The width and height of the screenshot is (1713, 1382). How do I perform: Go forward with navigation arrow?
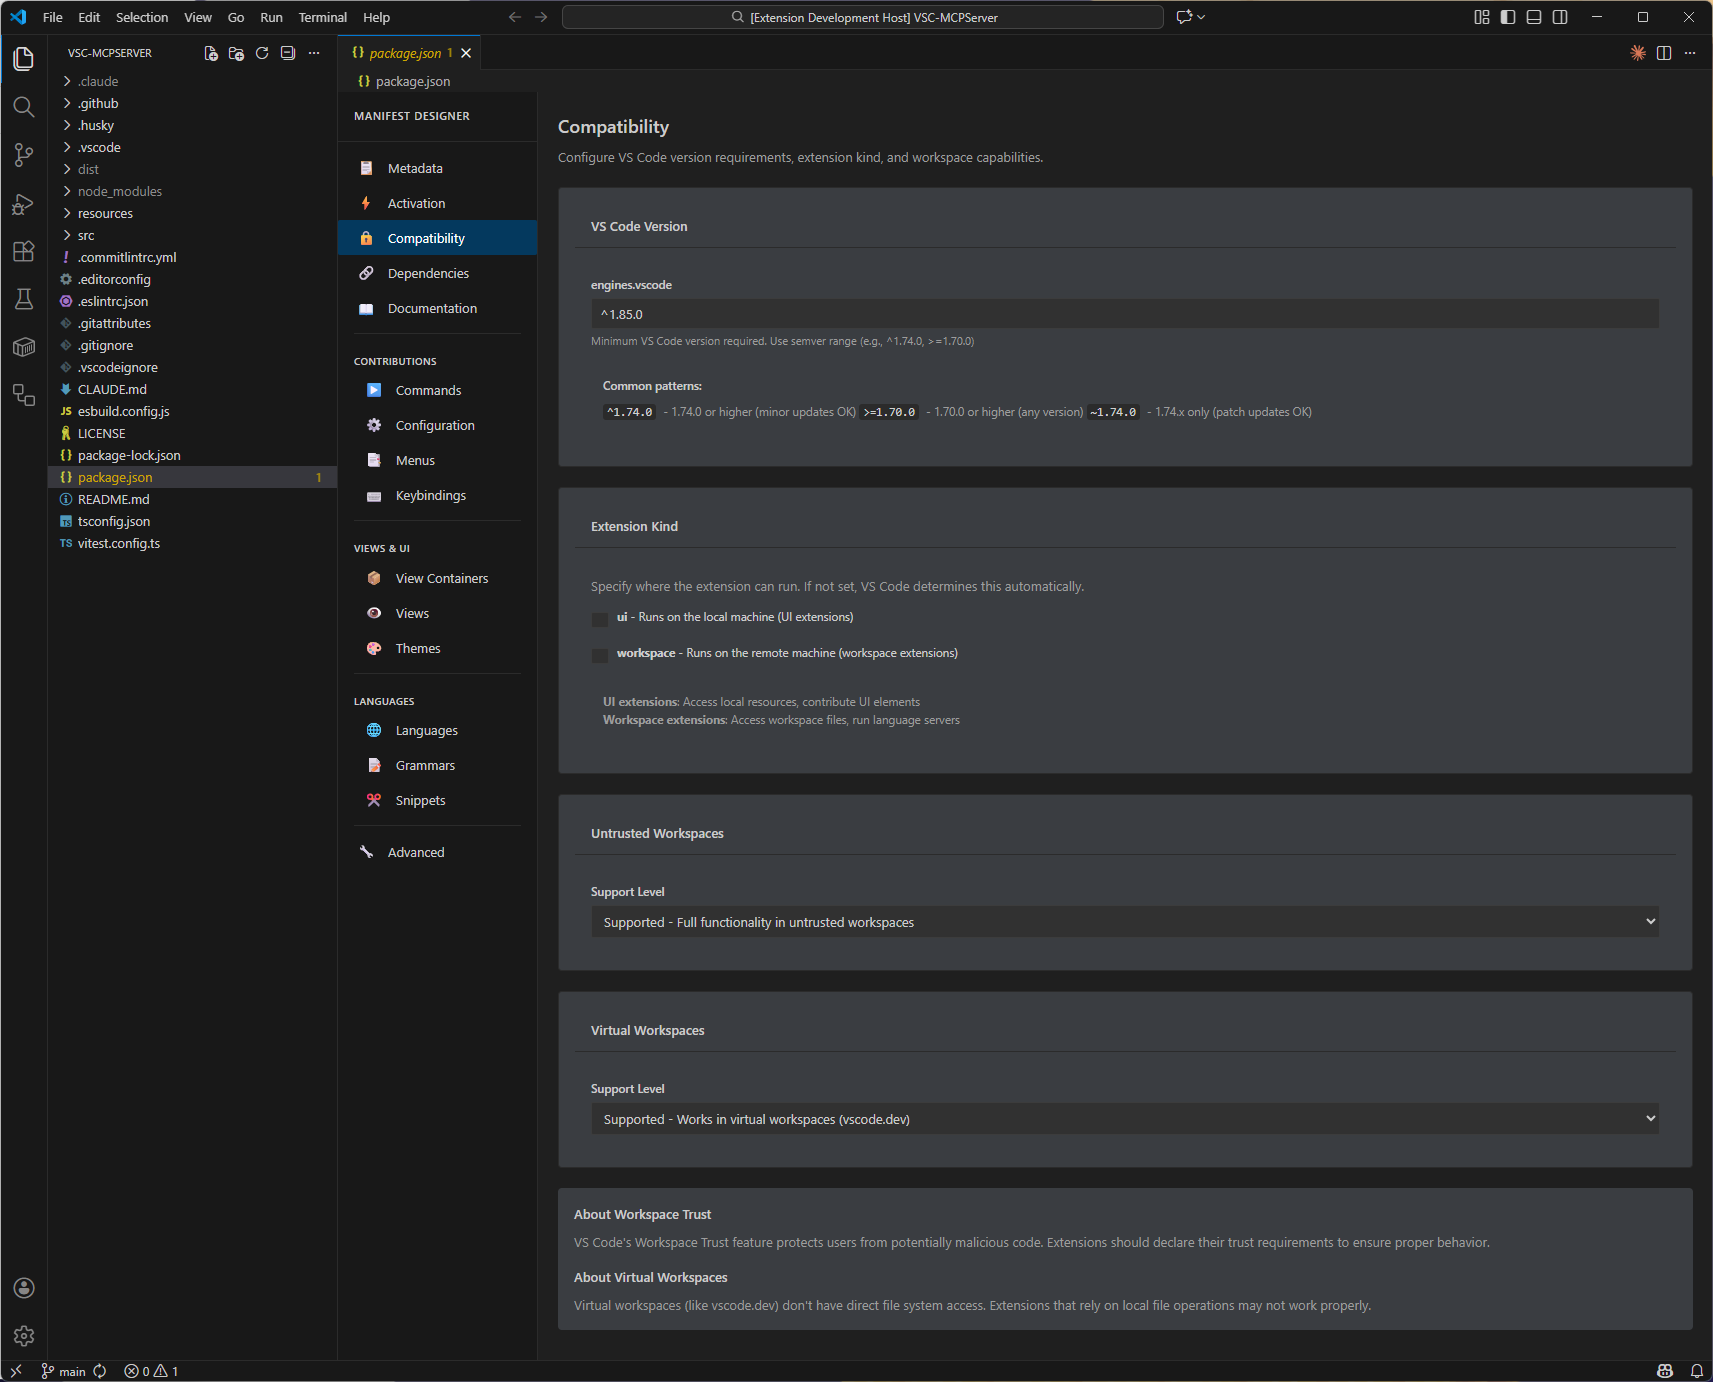(541, 17)
